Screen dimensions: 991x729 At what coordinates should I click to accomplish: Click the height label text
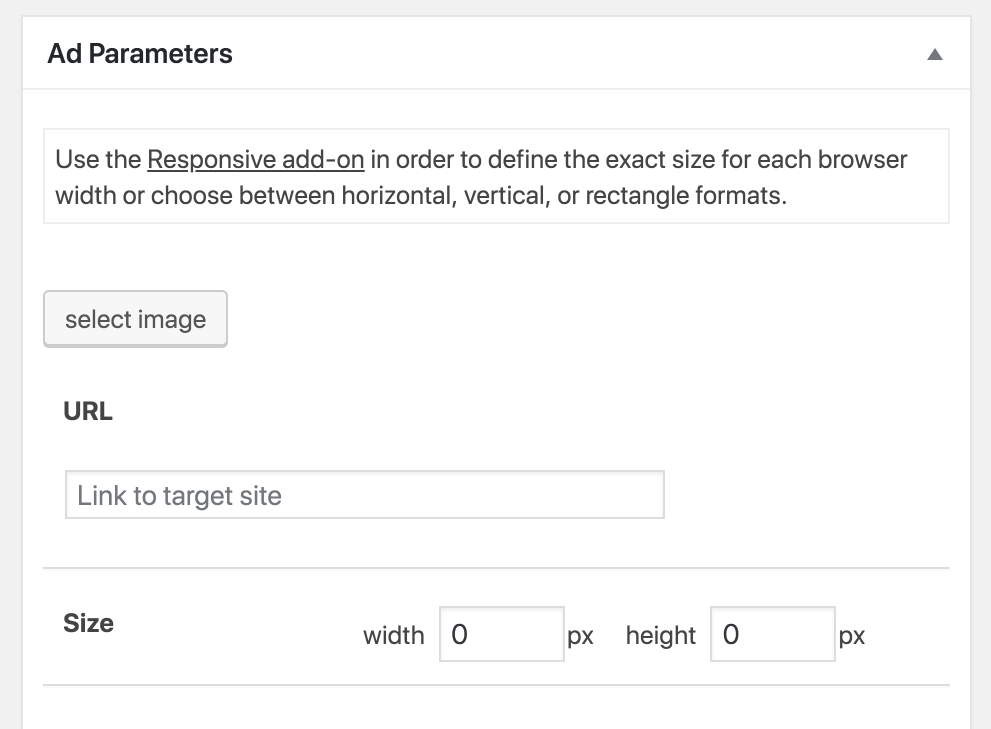click(x=660, y=636)
